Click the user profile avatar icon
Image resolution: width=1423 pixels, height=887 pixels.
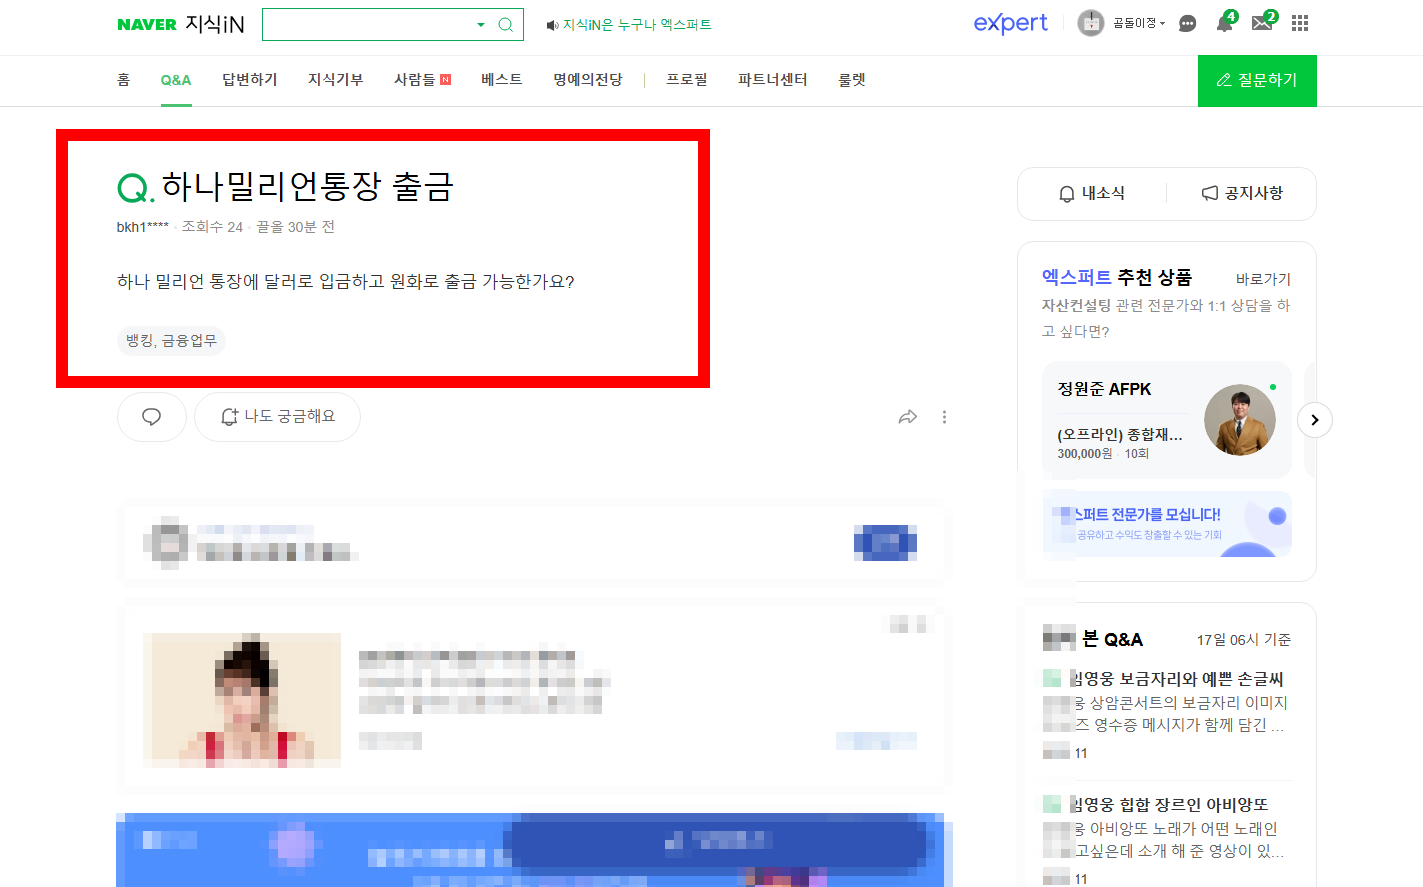pos(1090,23)
